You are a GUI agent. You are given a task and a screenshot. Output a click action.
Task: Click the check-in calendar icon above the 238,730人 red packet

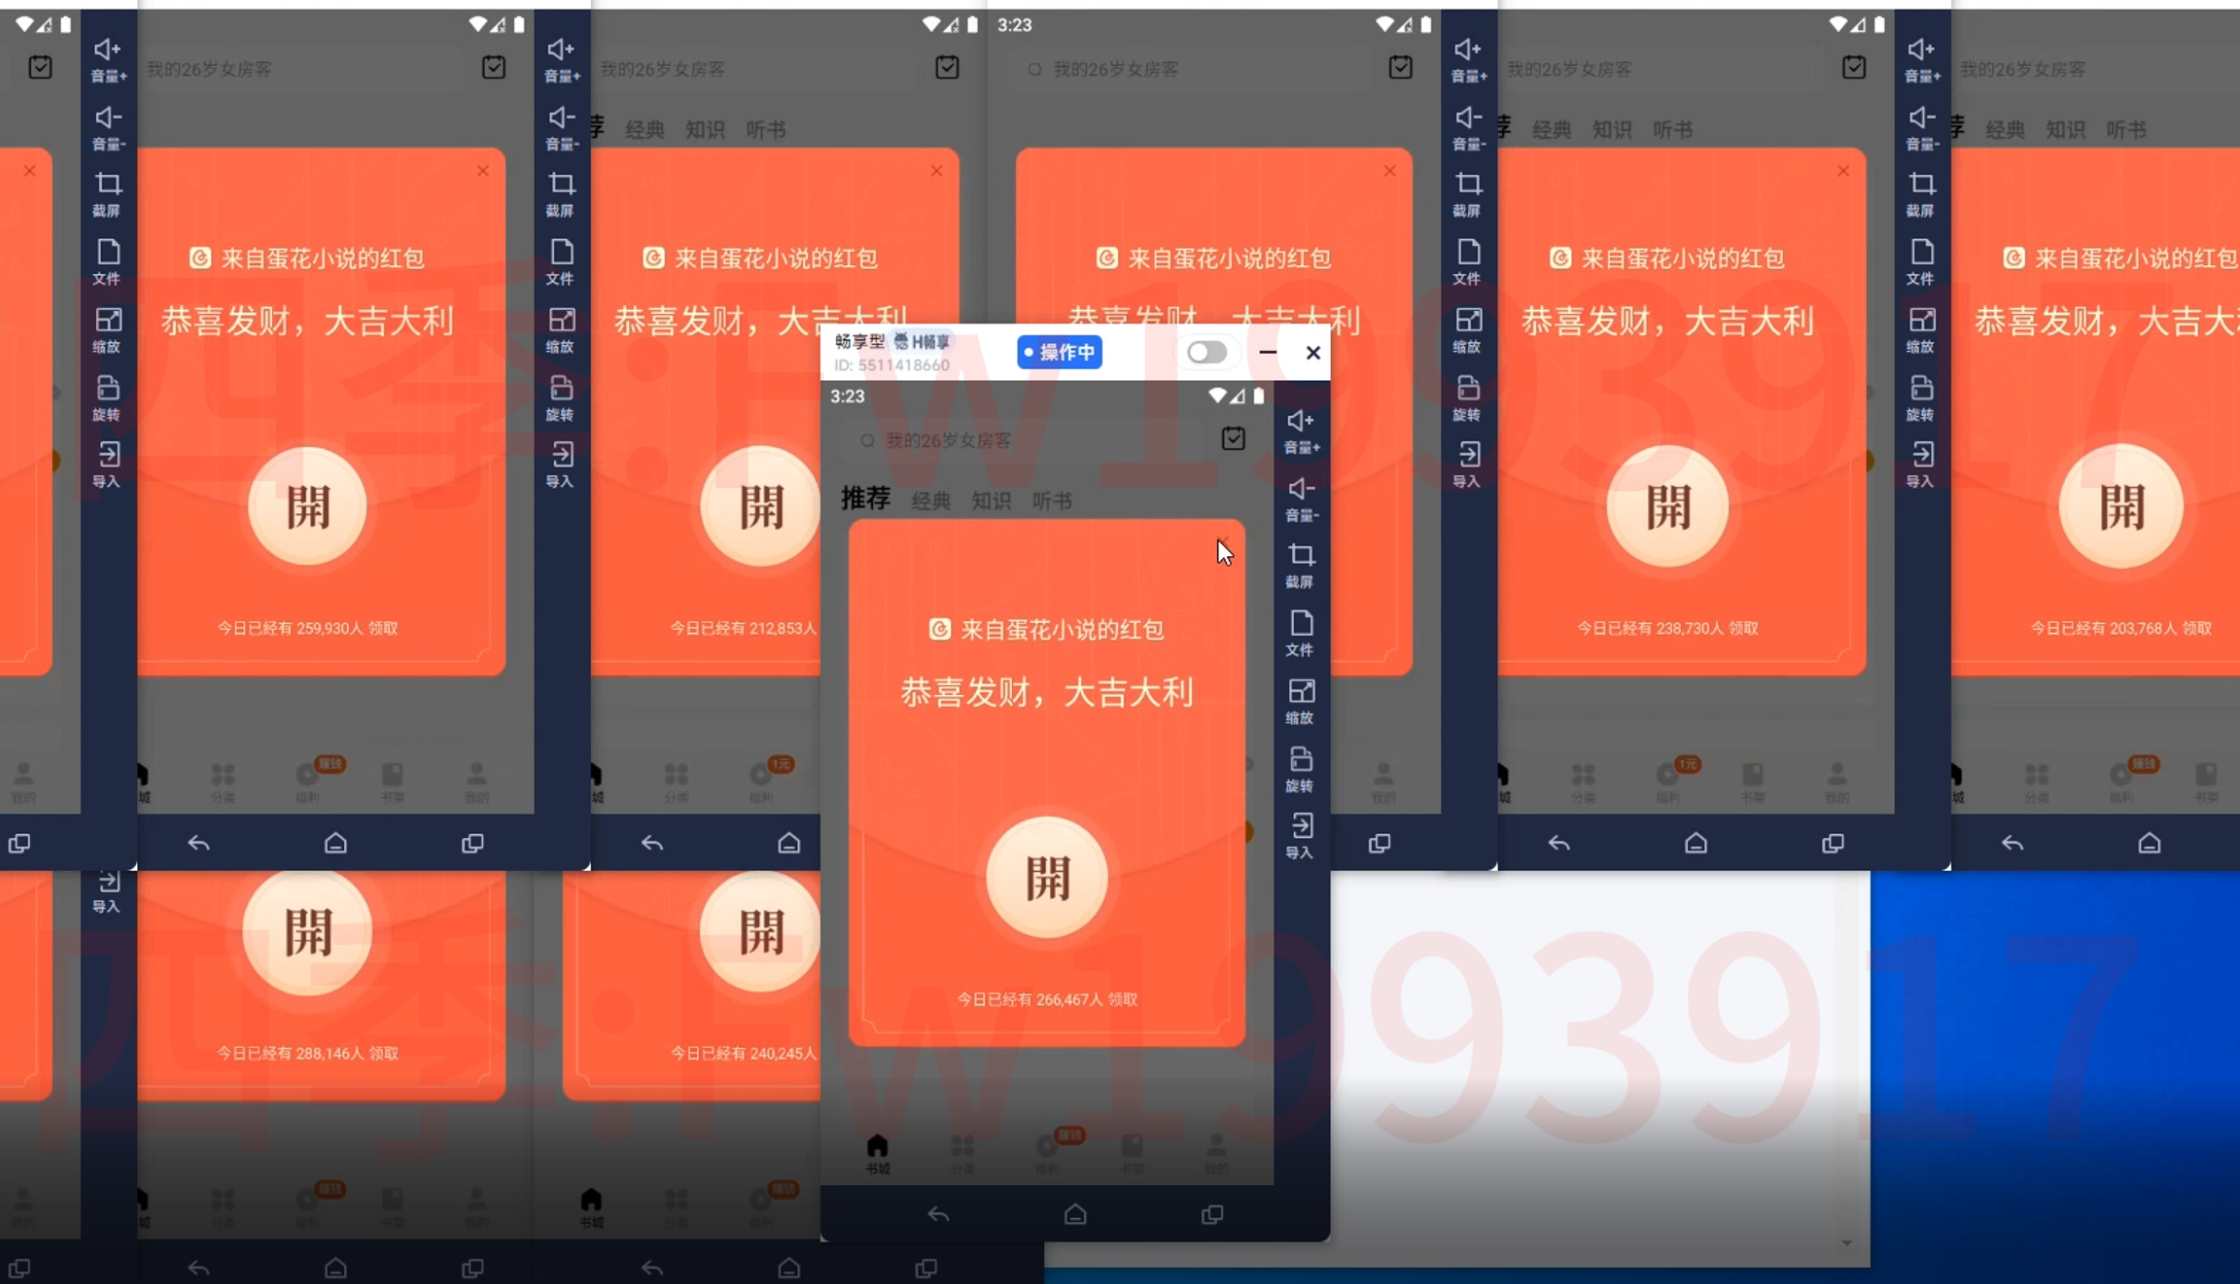coord(1854,67)
